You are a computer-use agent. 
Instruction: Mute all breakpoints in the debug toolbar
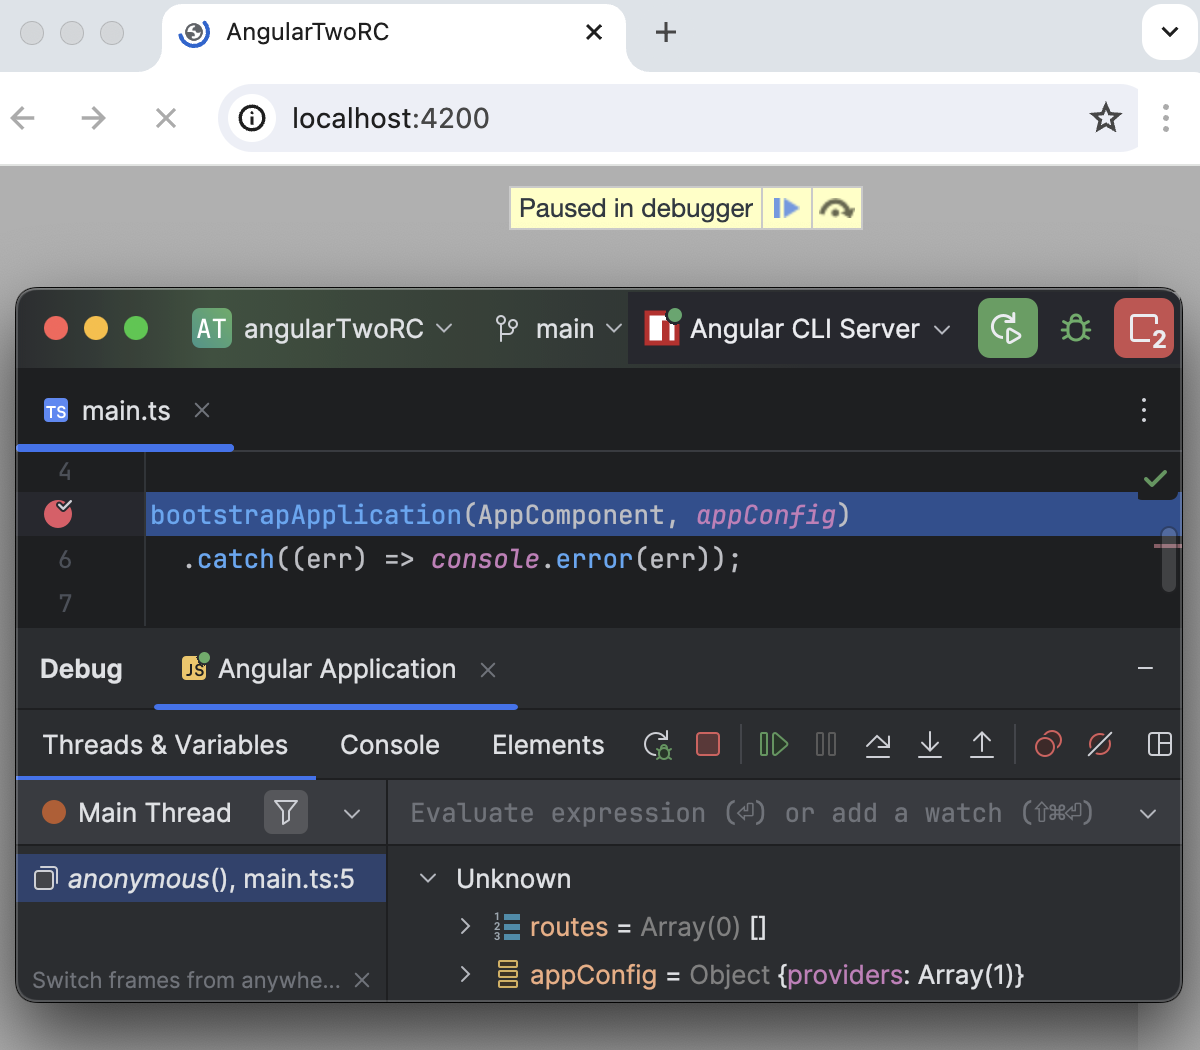1100,744
